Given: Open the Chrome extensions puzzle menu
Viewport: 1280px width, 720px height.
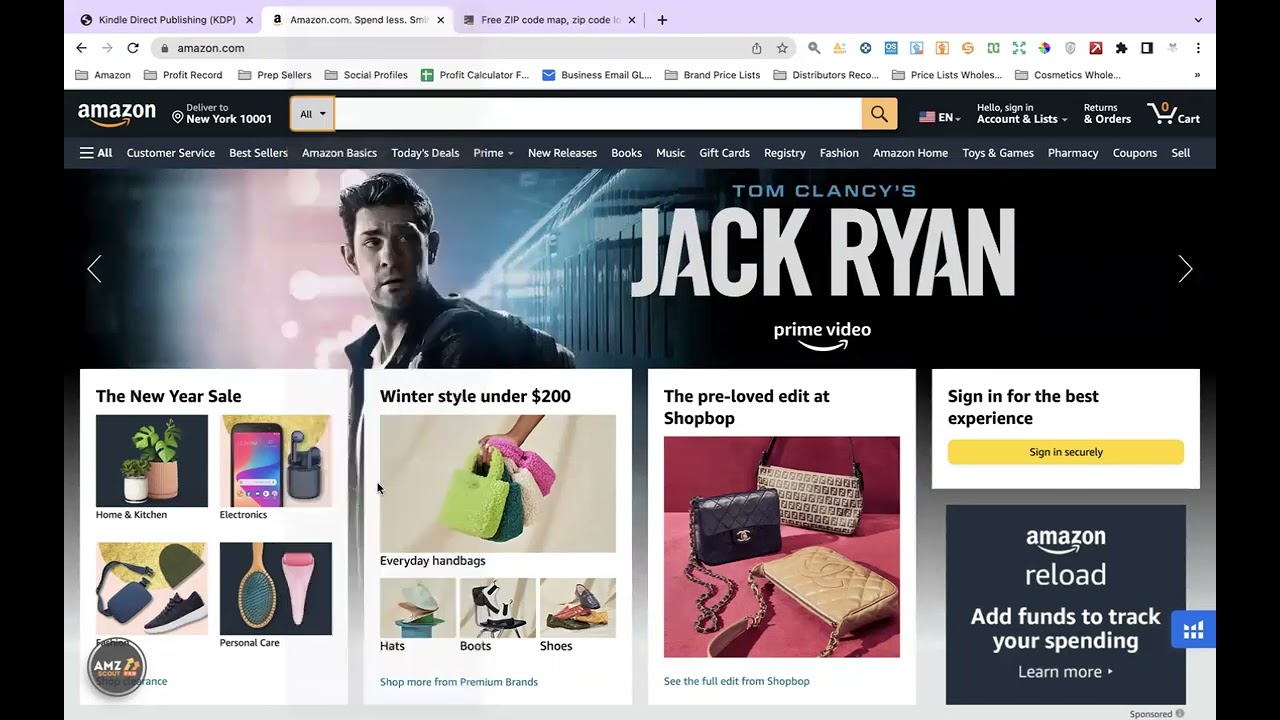Looking at the screenshot, I should (x=1121, y=48).
